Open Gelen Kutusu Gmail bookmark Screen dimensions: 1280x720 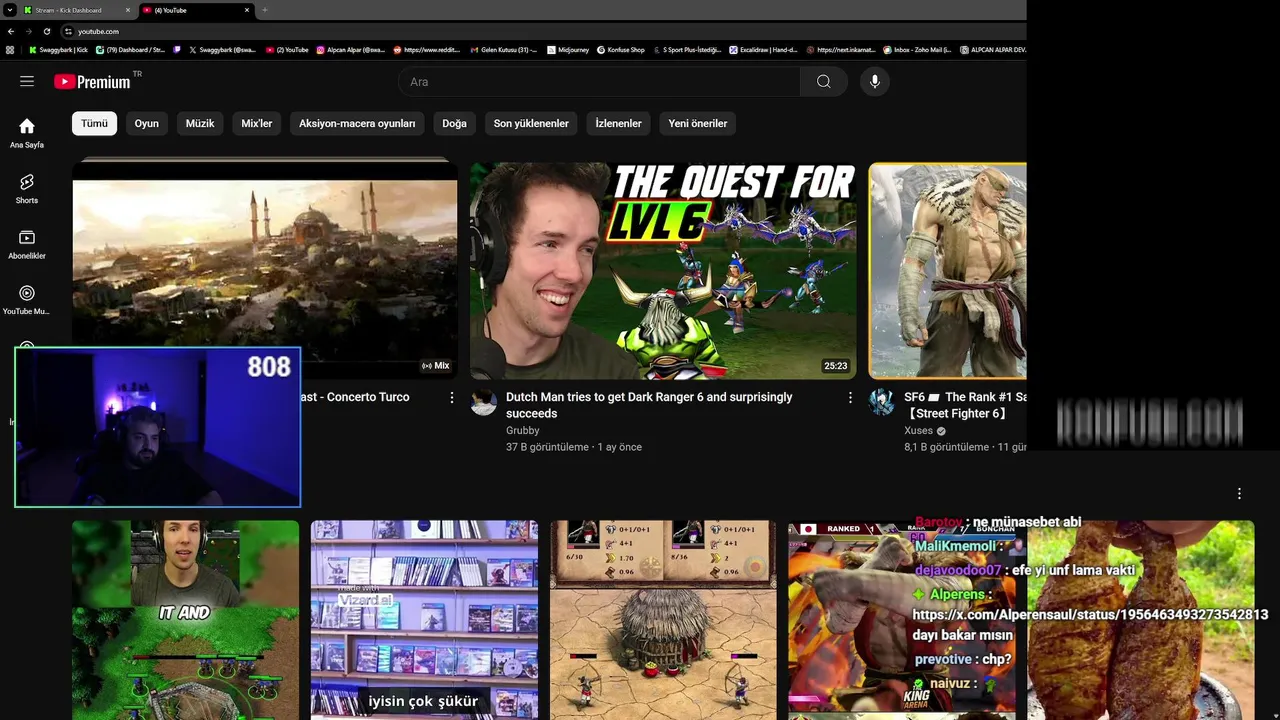tap(503, 49)
